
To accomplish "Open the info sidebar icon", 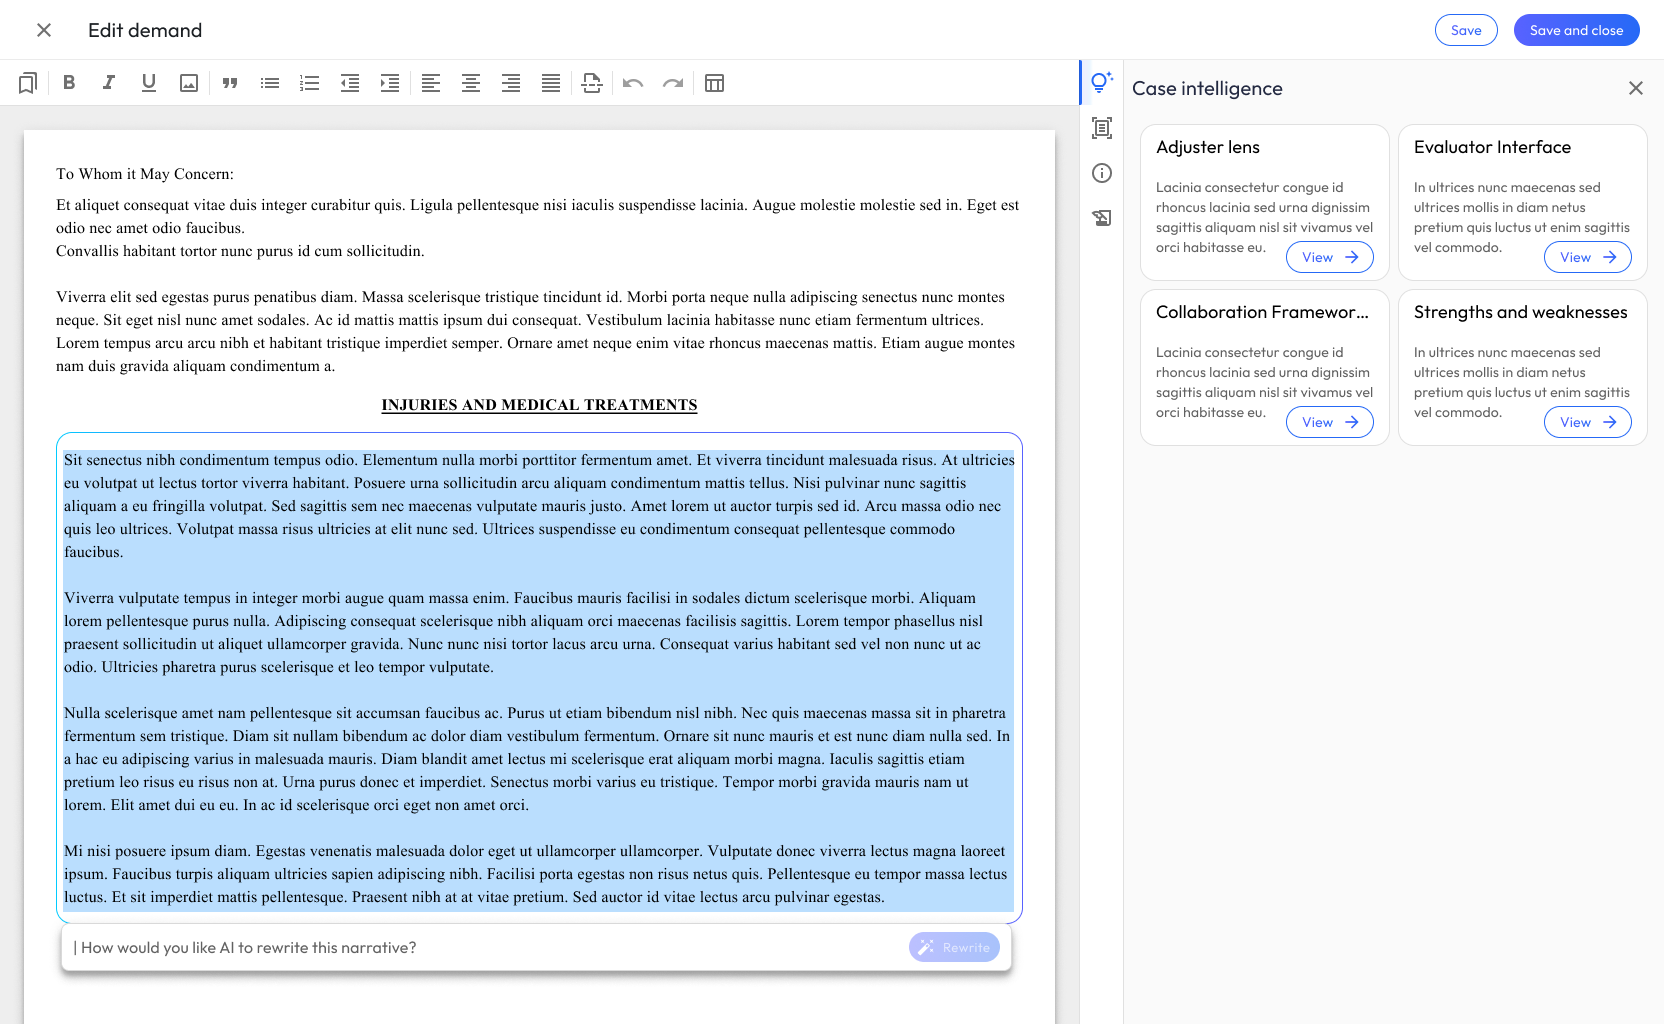I will pyautogui.click(x=1102, y=173).
